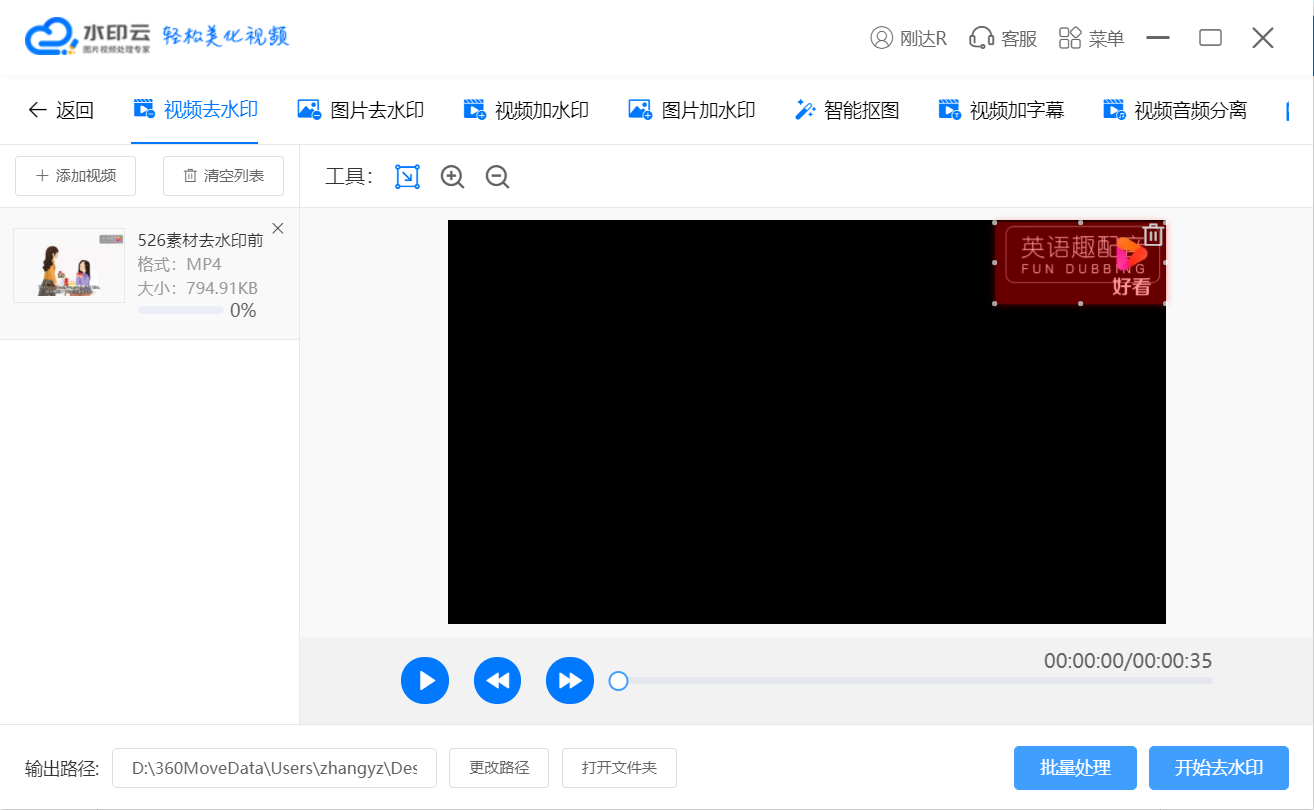Viewport: 1314px width, 810px height.
Task: Click the video progress slider handle
Action: click(x=618, y=681)
